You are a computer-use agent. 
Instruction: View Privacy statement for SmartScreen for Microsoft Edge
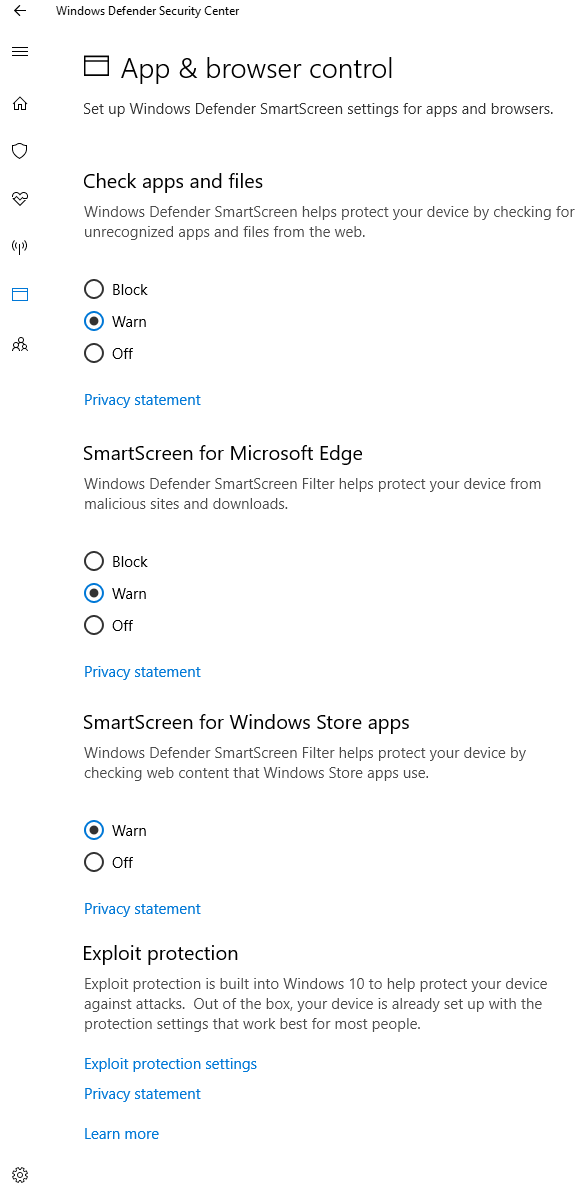tap(142, 671)
